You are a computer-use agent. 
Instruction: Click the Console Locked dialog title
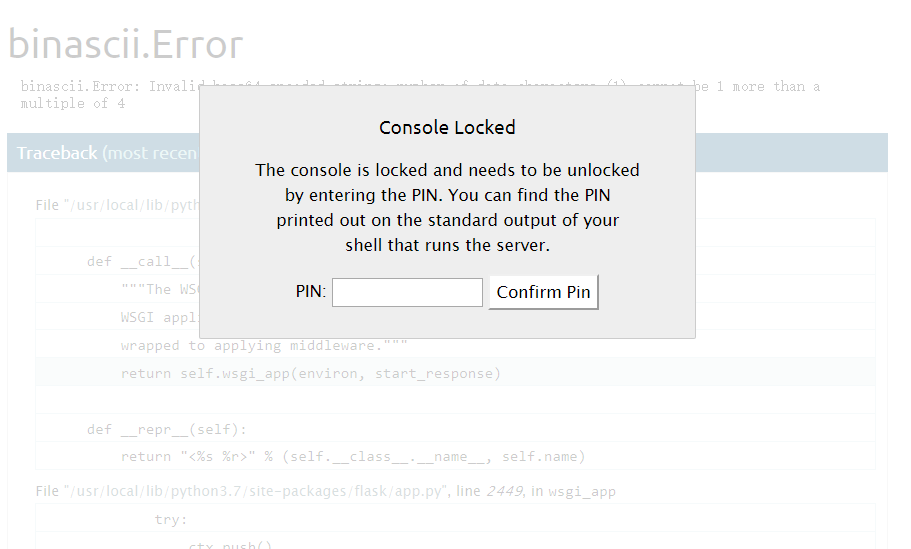point(447,127)
